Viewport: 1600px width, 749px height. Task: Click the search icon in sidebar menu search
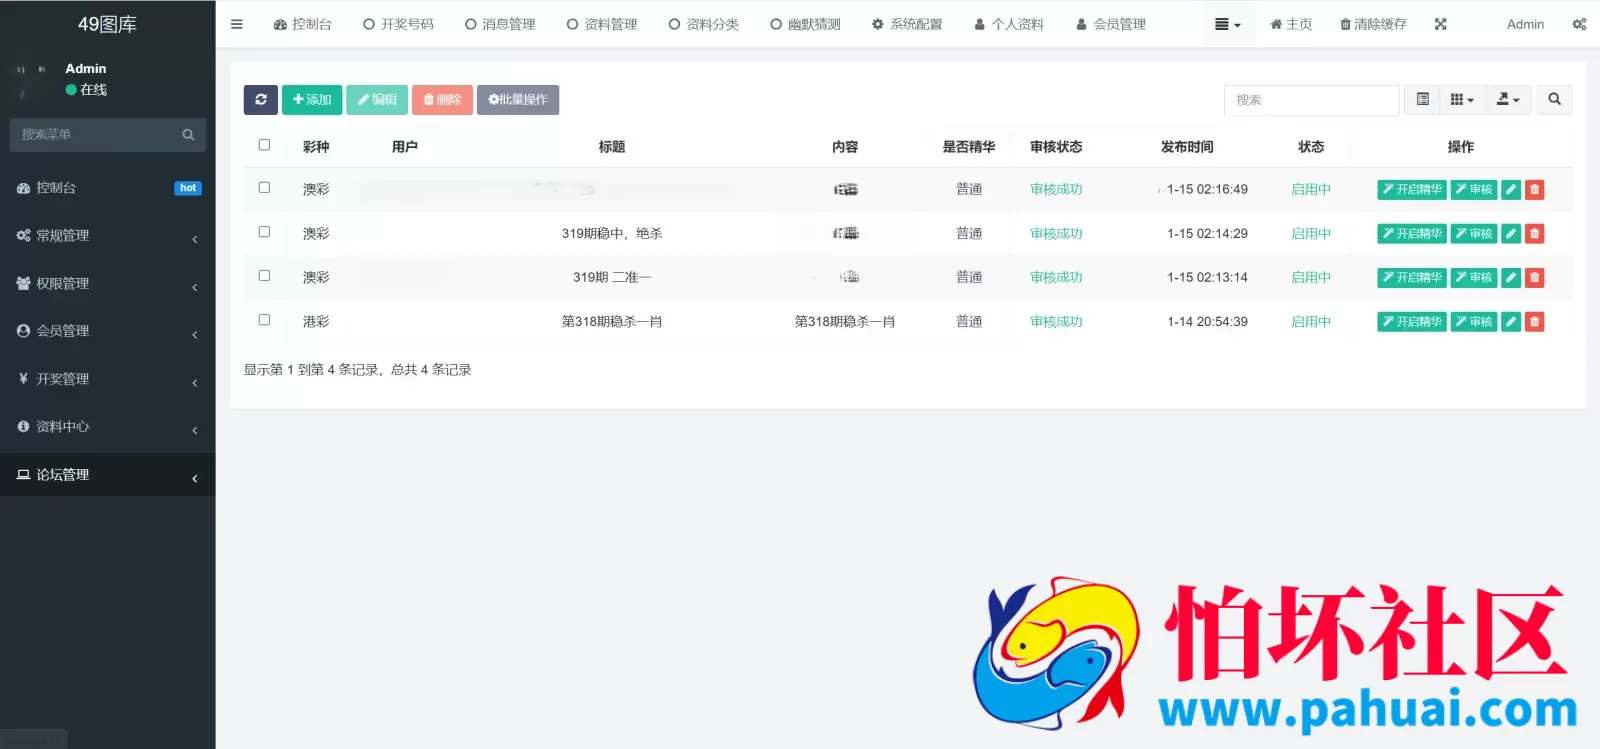pyautogui.click(x=188, y=134)
